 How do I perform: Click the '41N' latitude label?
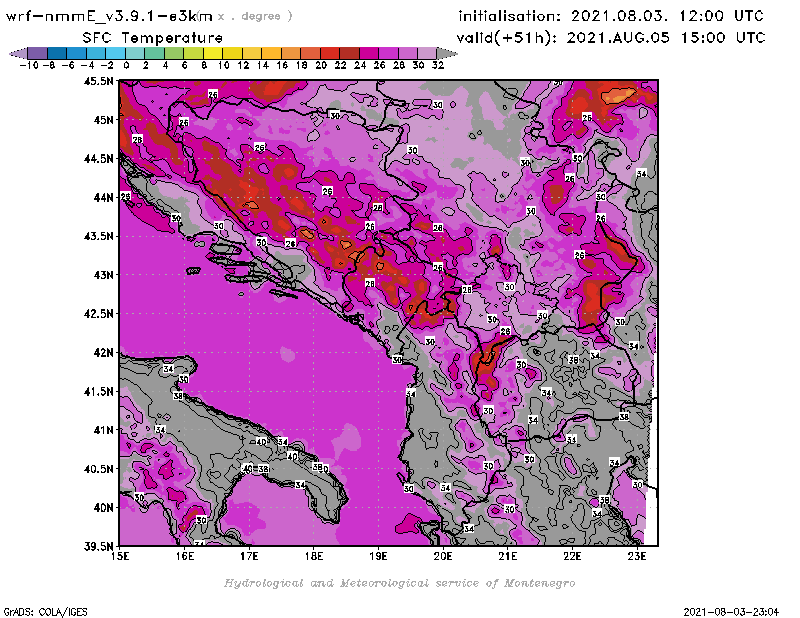[x=103, y=430]
